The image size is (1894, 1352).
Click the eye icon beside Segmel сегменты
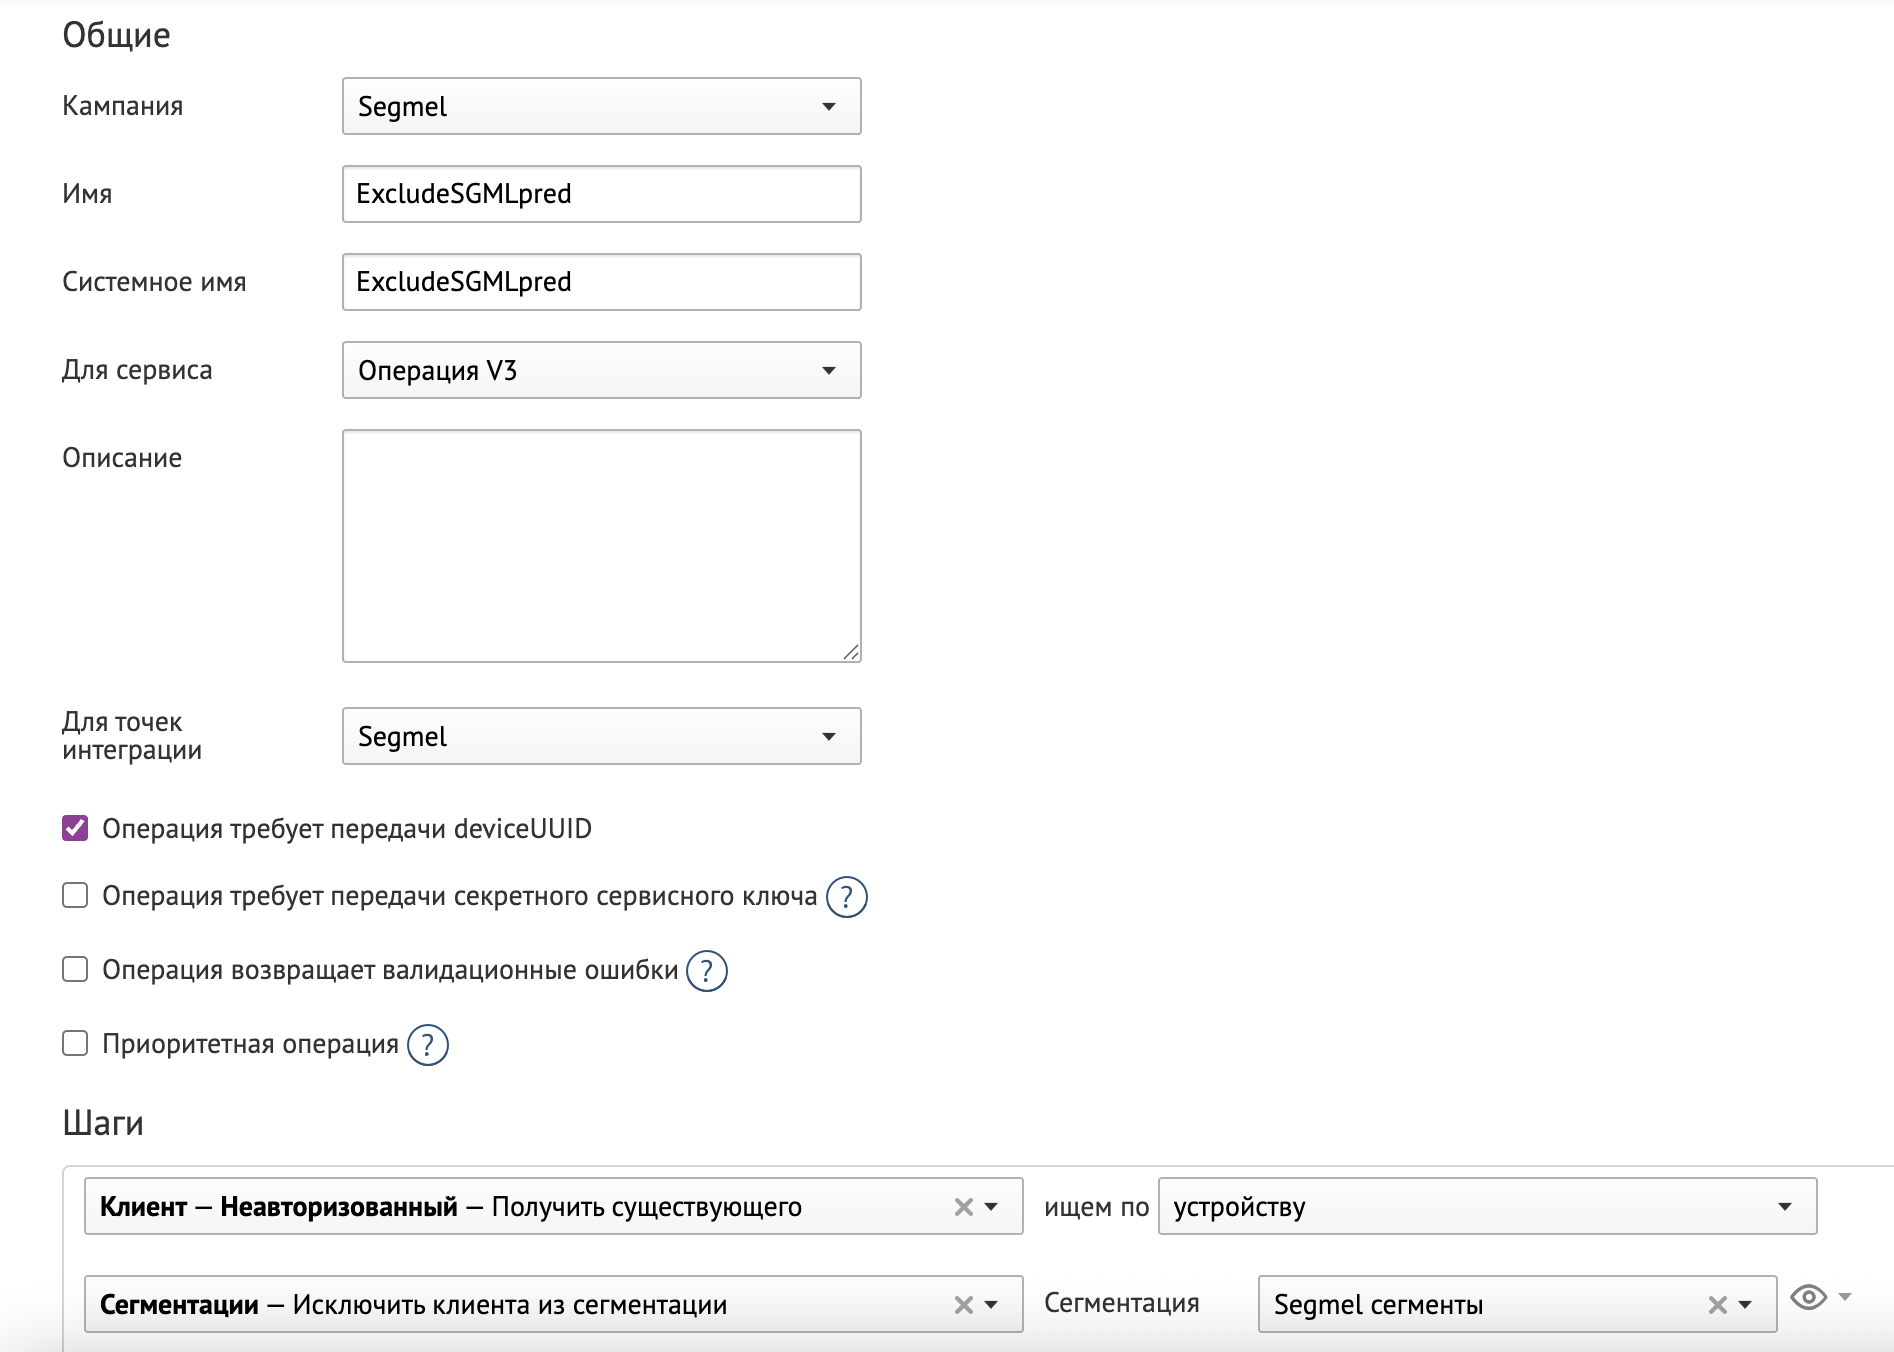point(1808,1298)
